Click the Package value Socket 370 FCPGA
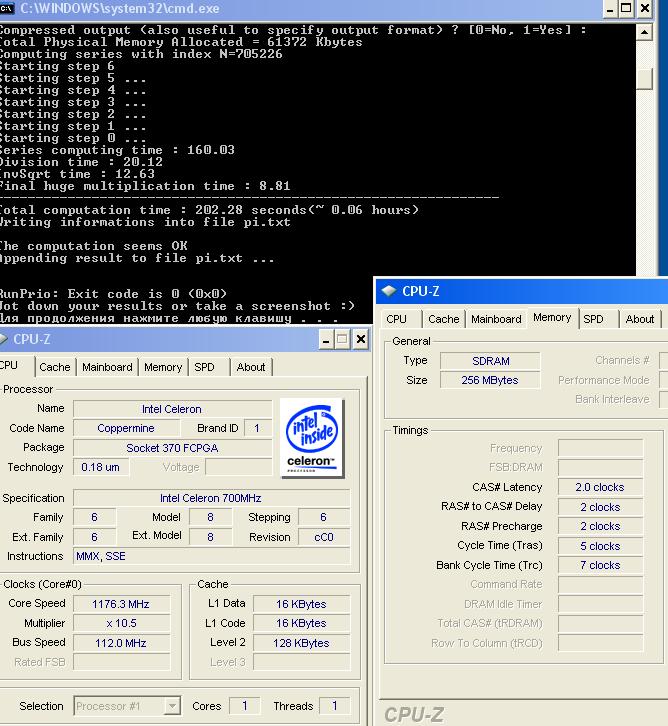Screen dimensions: 668x726 (172, 448)
